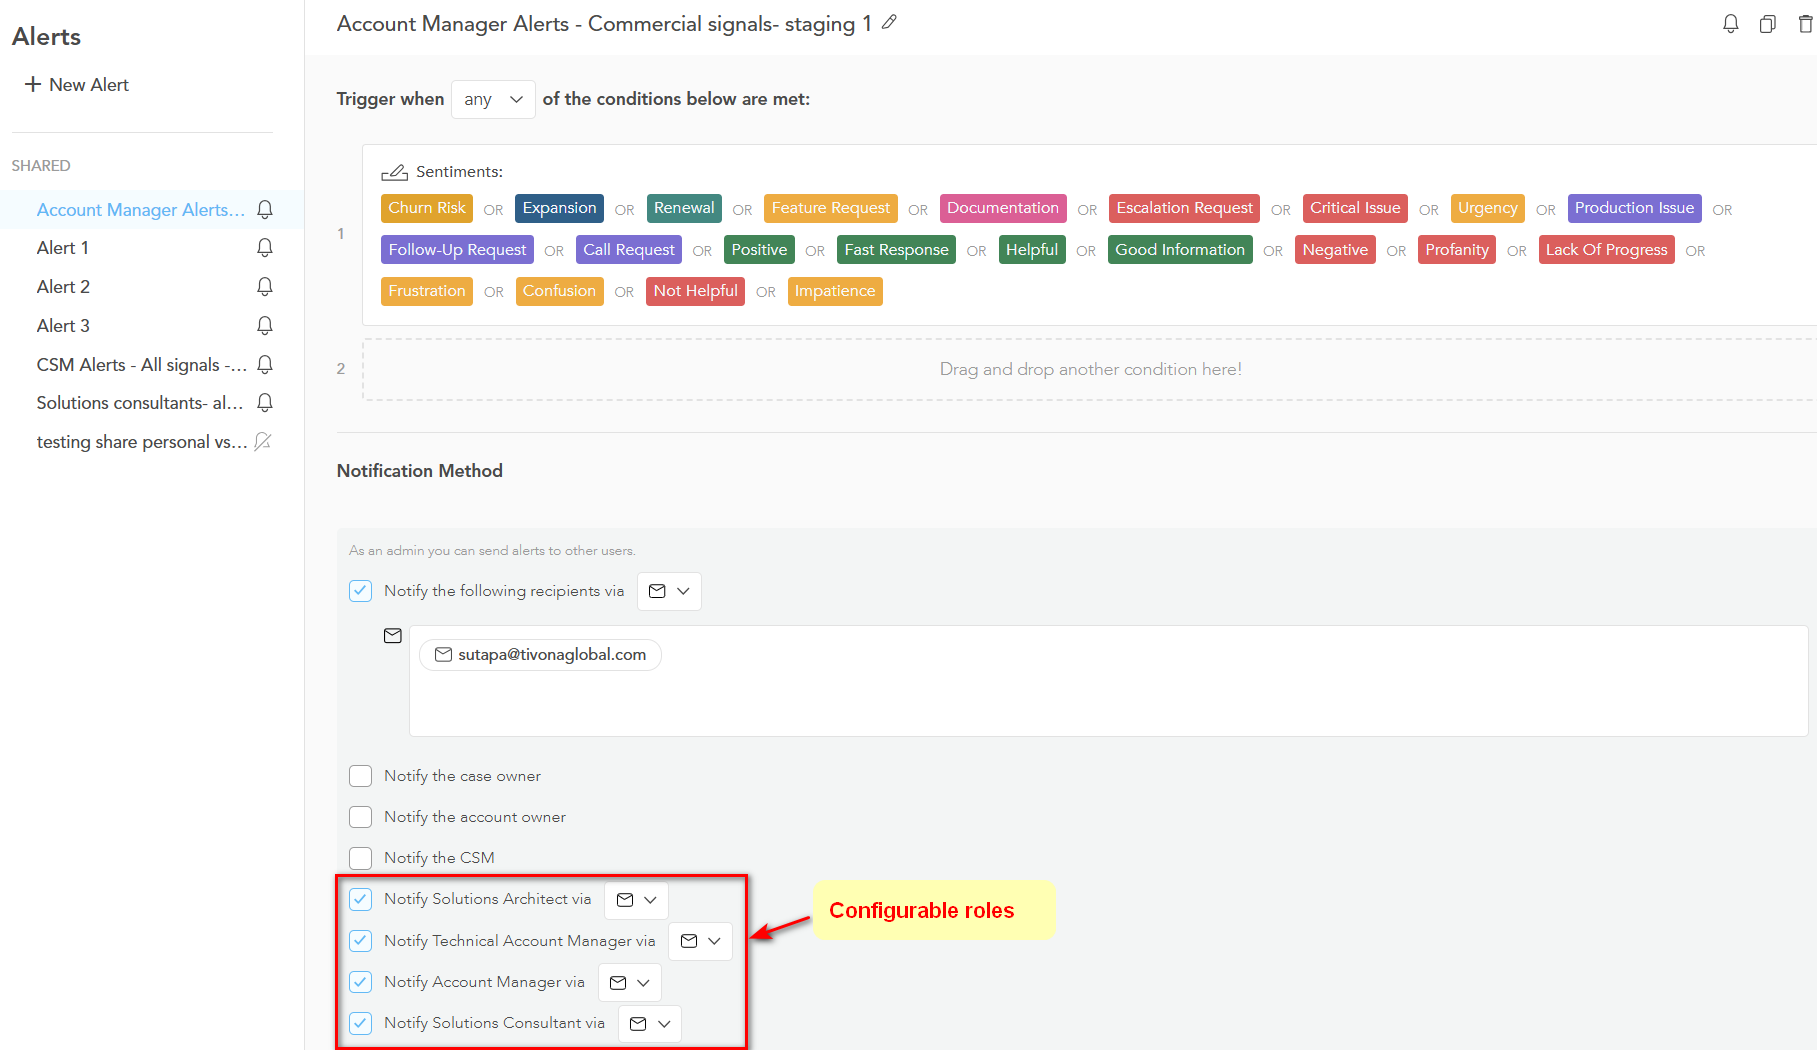Screen dimensions: 1817x1050
Task: Toggle bell icon for Alert 3
Action: click(265, 326)
